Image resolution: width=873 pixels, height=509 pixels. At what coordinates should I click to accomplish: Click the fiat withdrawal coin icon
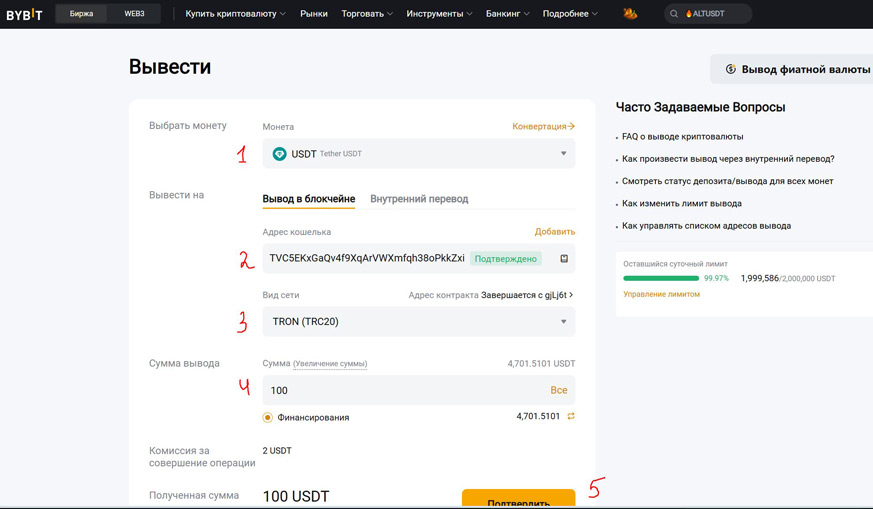tap(730, 69)
